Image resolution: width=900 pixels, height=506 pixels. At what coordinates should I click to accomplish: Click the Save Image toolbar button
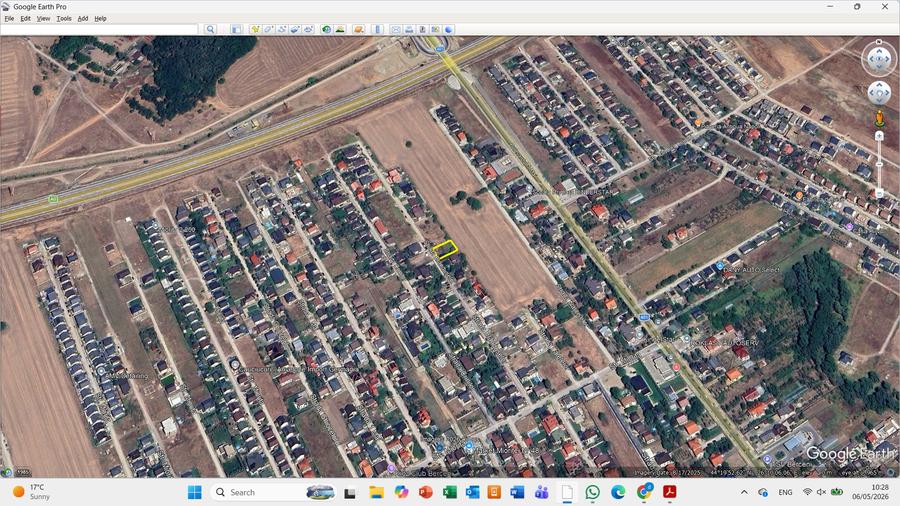422,29
